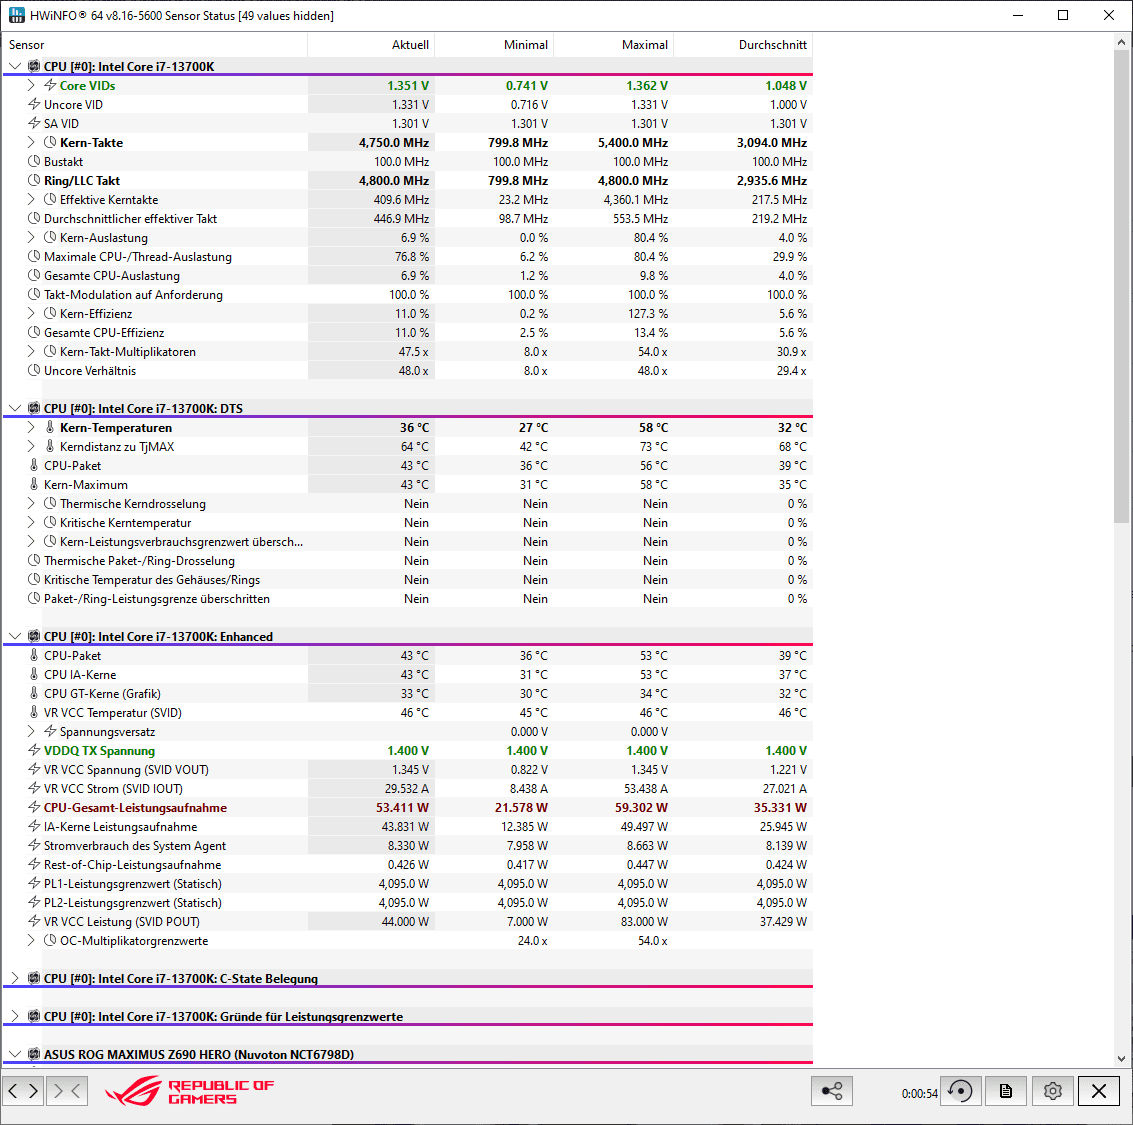Click the 5,400.0 MHz Kern-Takte maximum value
The height and width of the screenshot is (1125, 1133).
(x=633, y=142)
